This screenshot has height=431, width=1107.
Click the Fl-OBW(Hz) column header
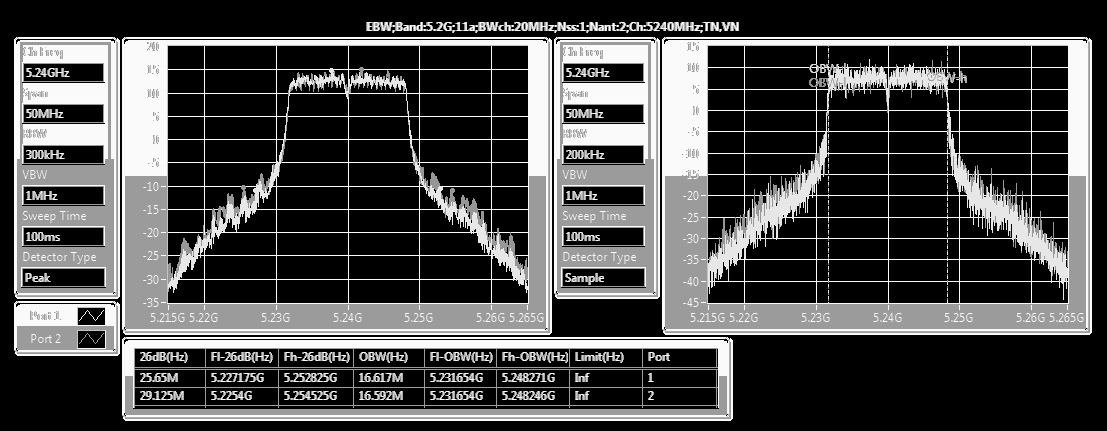pyautogui.click(x=460, y=358)
